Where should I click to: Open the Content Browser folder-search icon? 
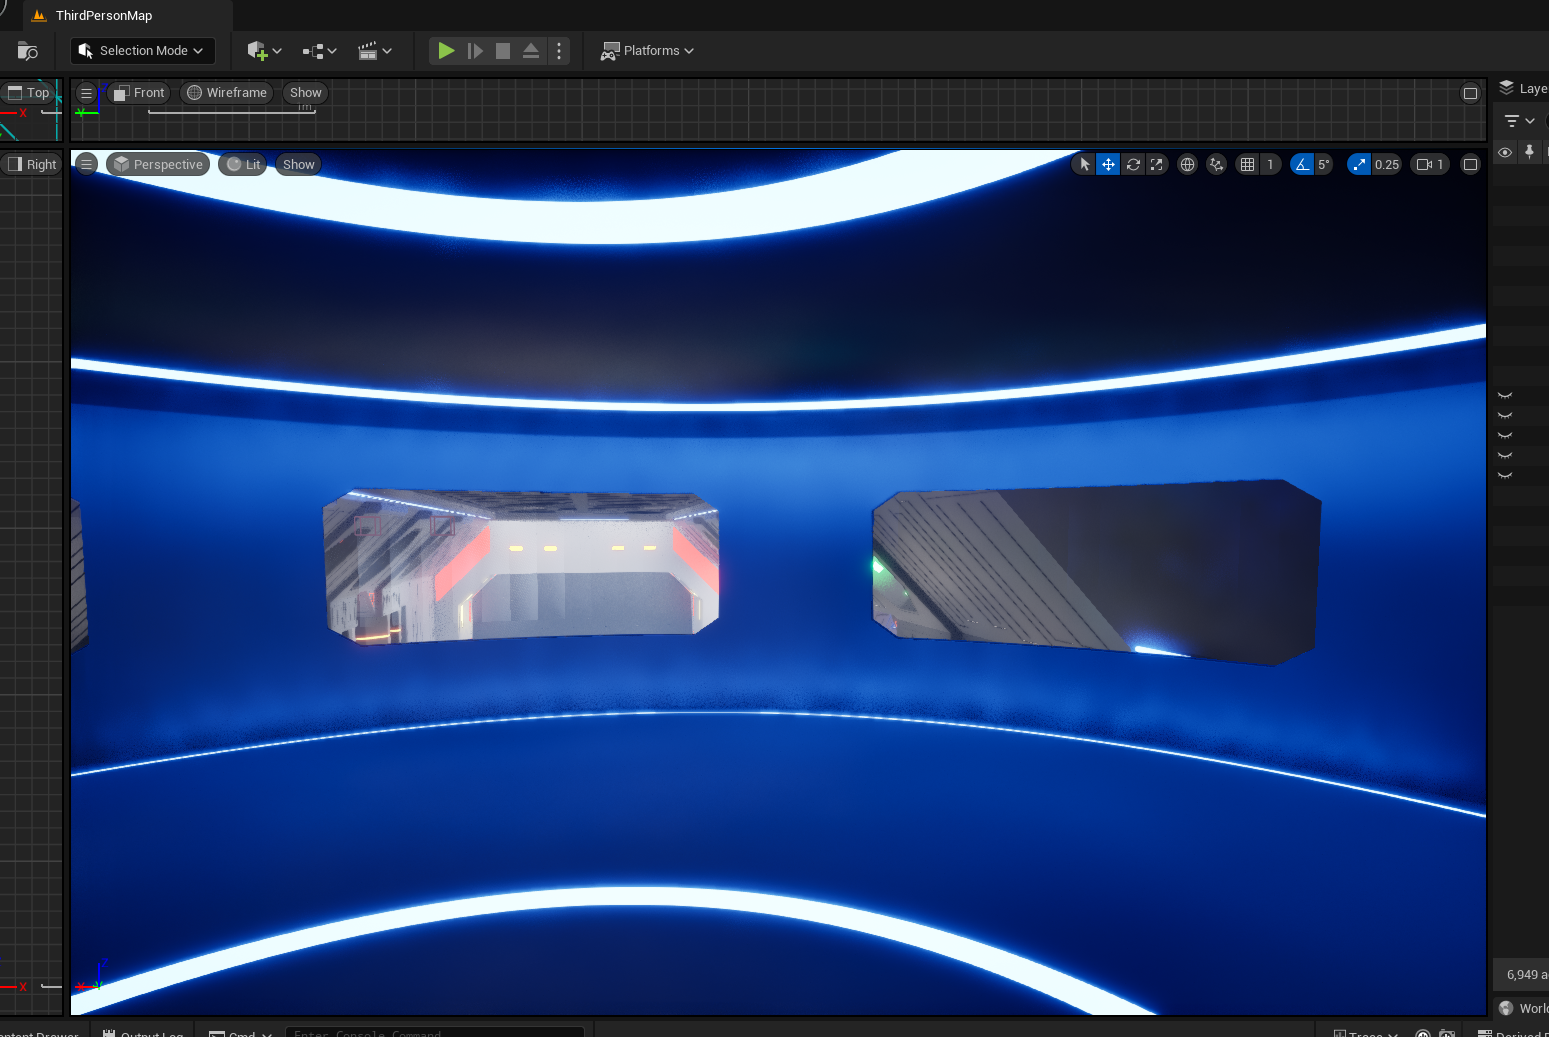pyautogui.click(x=28, y=51)
